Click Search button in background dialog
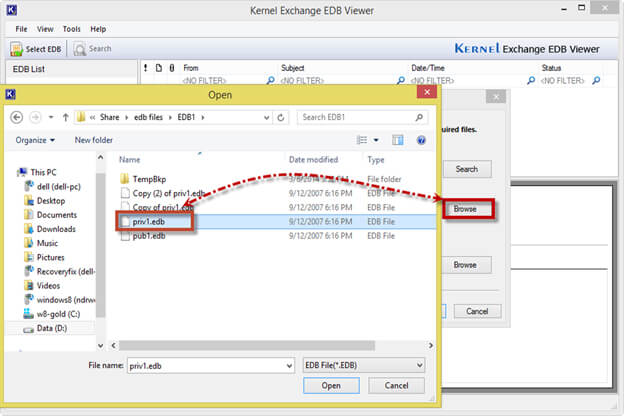Screen dimensions: 624x416 467,169
